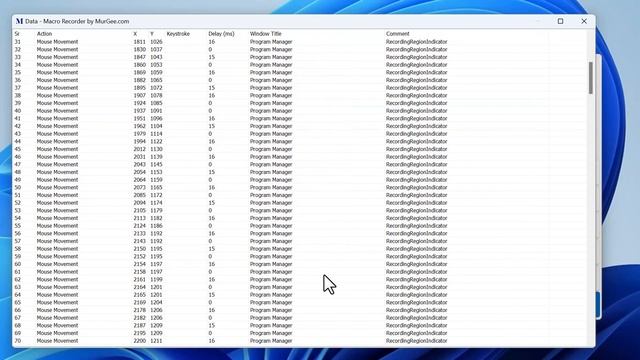Click the delay value 15 in row 42
The height and width of the screenshot is (360, 640).
(x=211, y=126)
